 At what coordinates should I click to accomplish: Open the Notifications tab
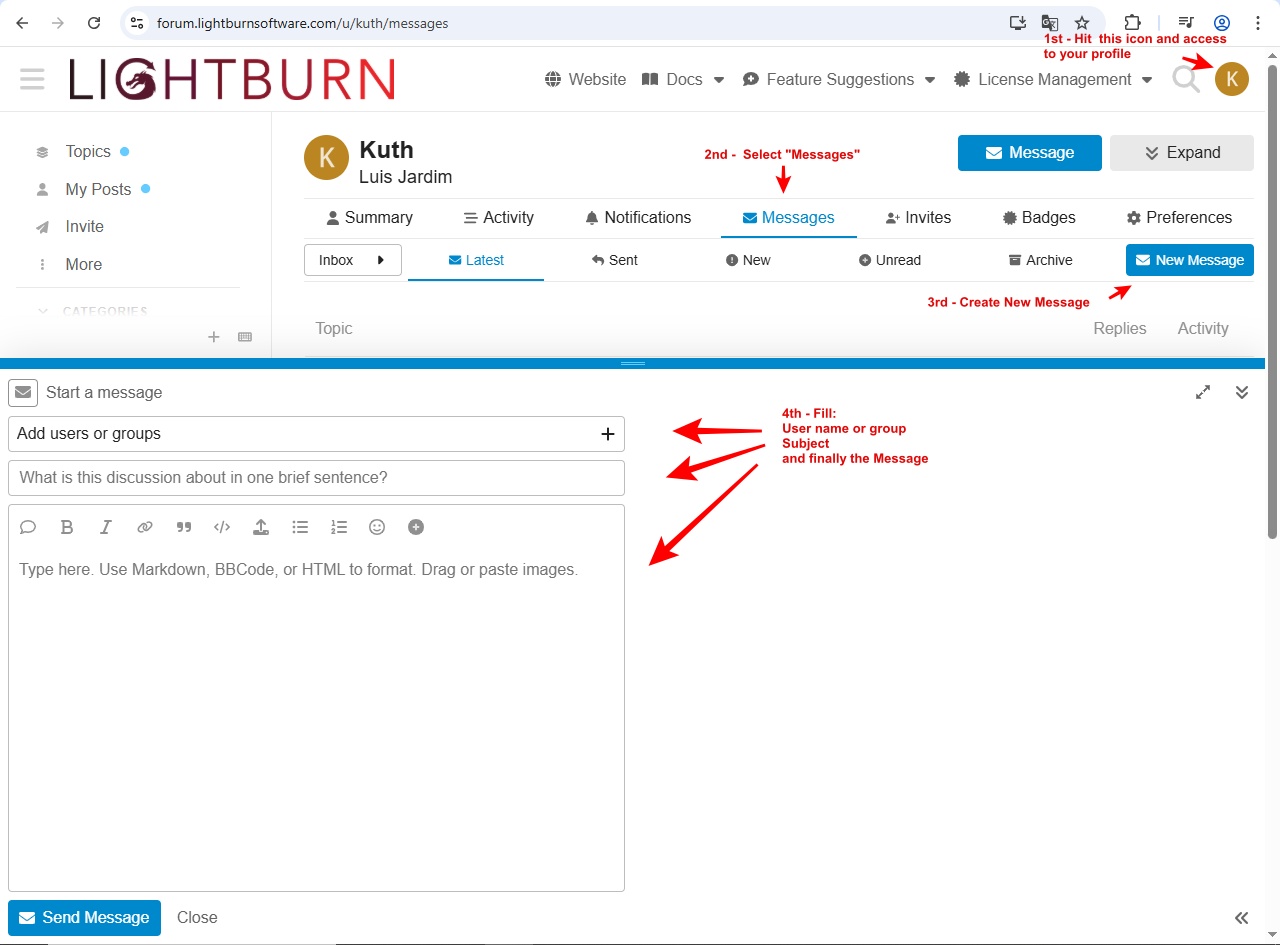(x=638, y=217)
